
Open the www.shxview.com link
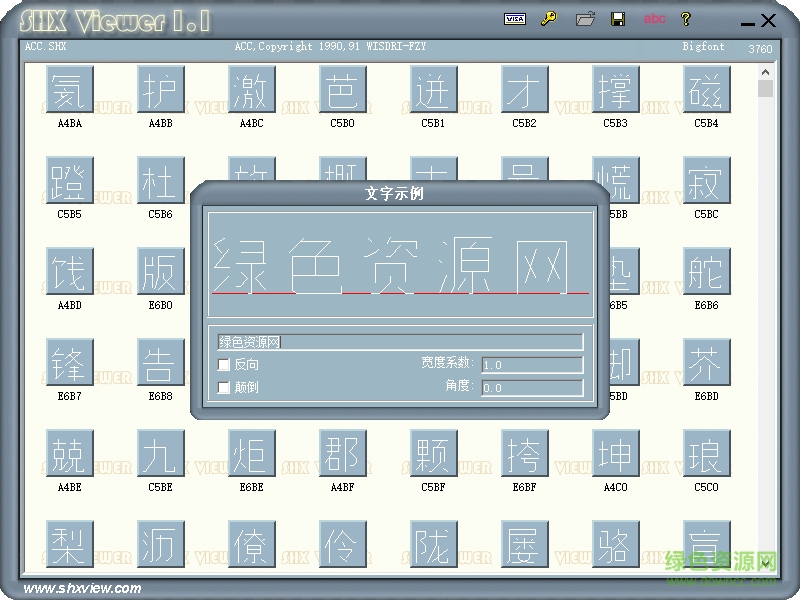point(82,588)
